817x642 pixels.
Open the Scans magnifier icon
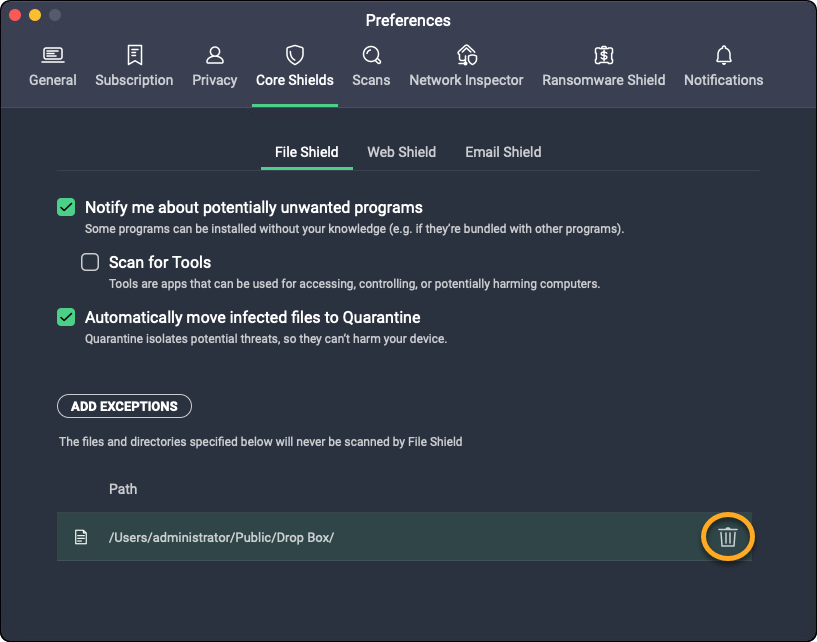click(372, 55)
